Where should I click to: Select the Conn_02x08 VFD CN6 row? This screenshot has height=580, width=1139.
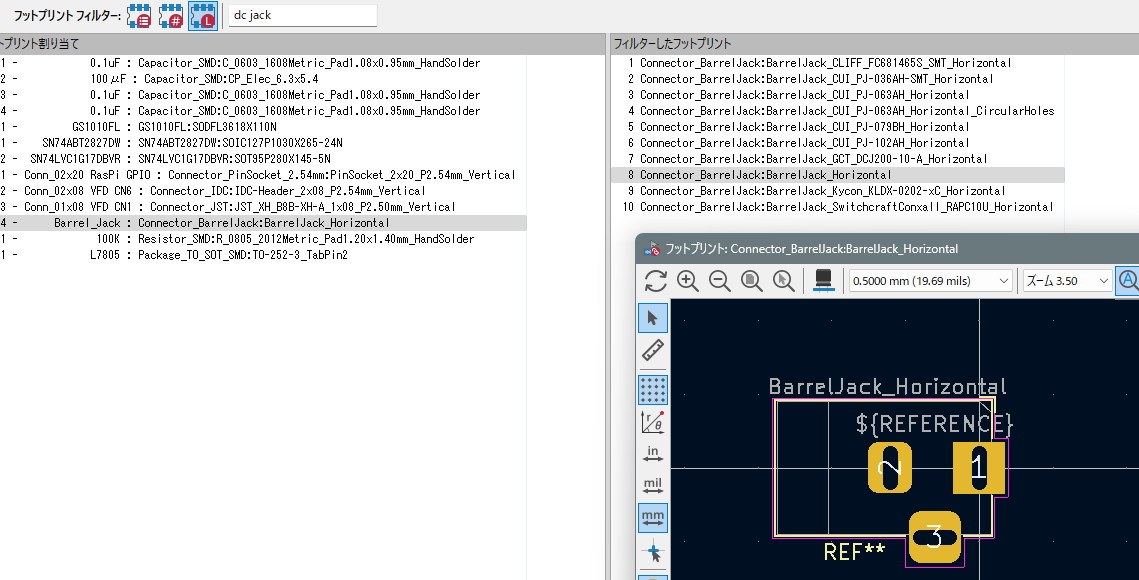coord(263,190)
